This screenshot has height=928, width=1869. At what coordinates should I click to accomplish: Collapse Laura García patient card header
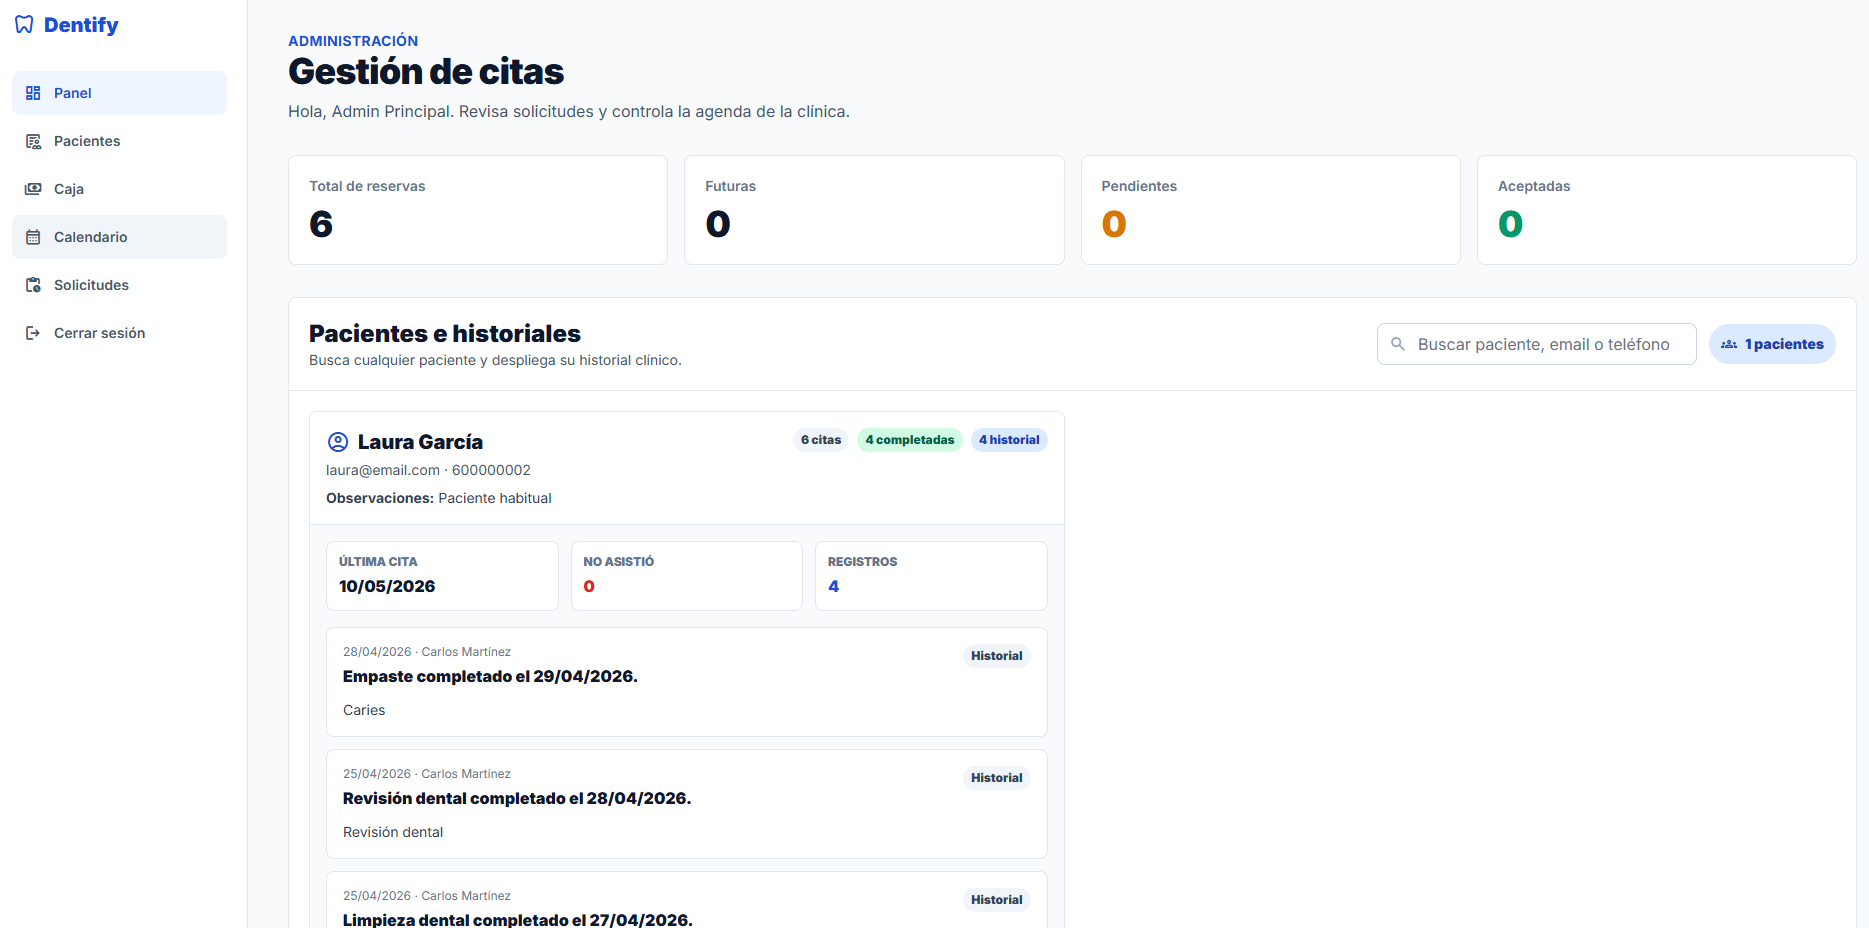(x=687, y=468)
